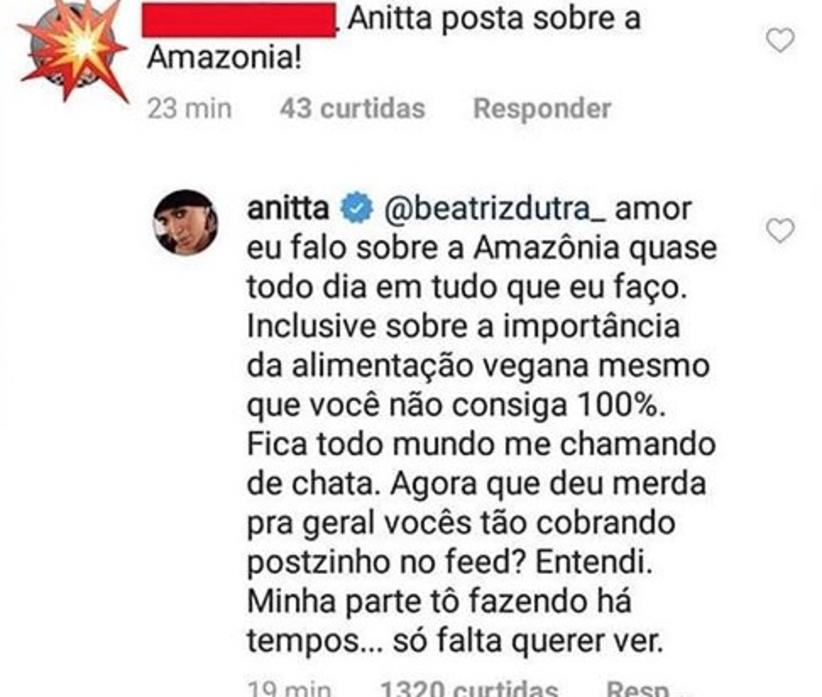Screen dimensions: 822x697
Task: Tap 'Fica todo mundo me chamando' line
Action: (481, 444)
